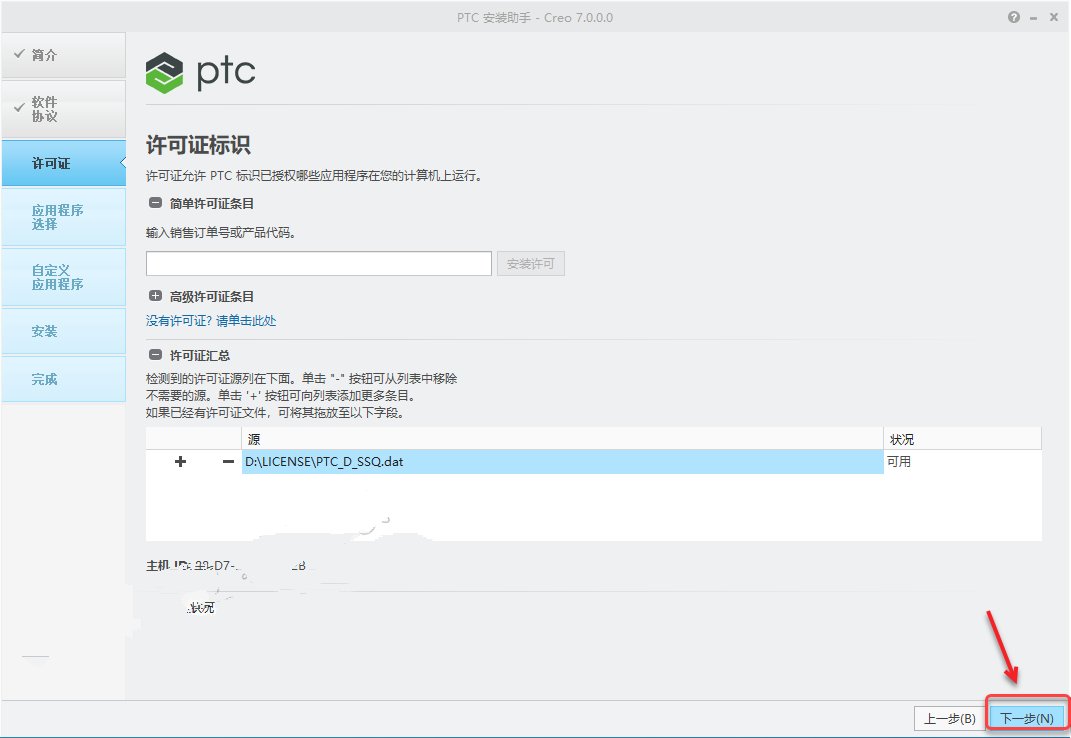The width and height of the screenshot is (1071, 738).
Task: Collapse the 许可证汇总 section
Action: pos(156,355)
